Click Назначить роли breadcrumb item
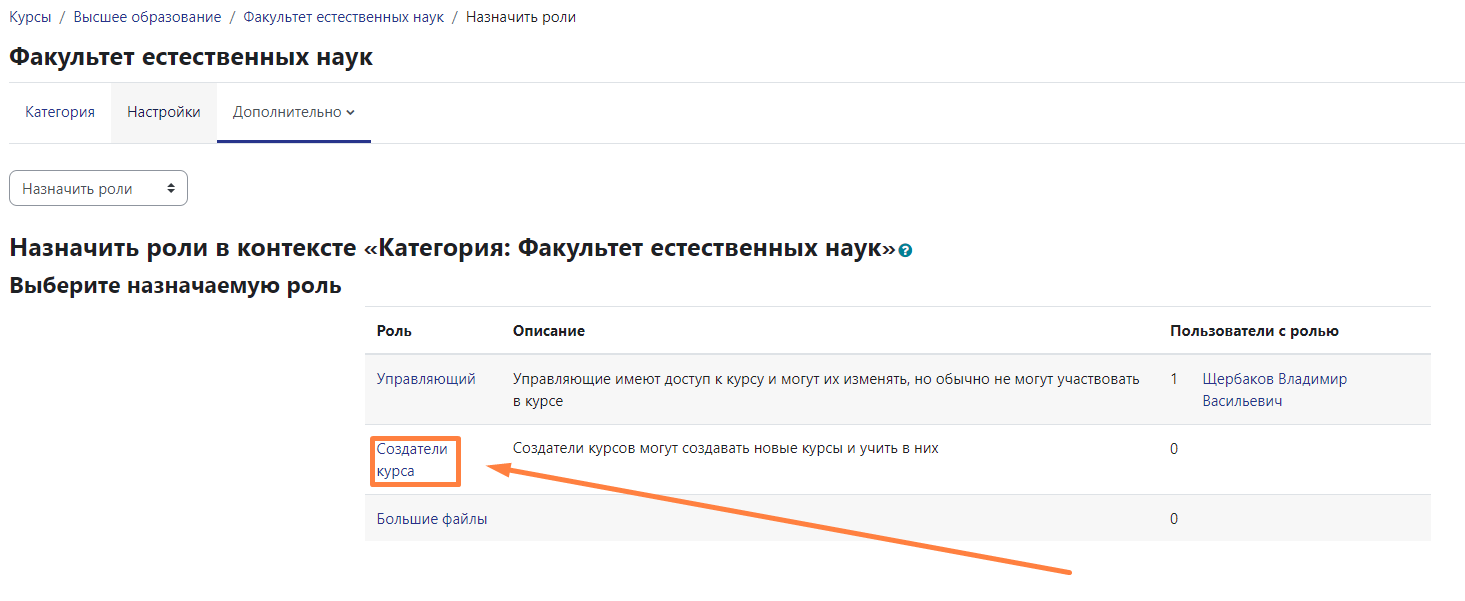 (x=520, y=17)
